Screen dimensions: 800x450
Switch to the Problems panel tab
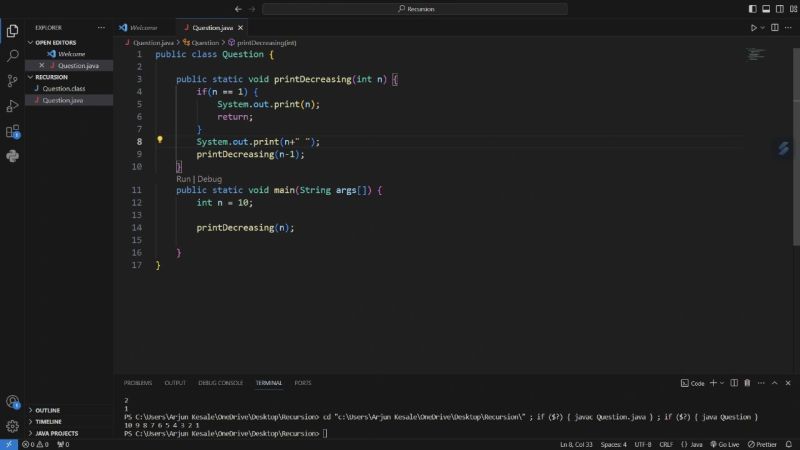[138, 383]
